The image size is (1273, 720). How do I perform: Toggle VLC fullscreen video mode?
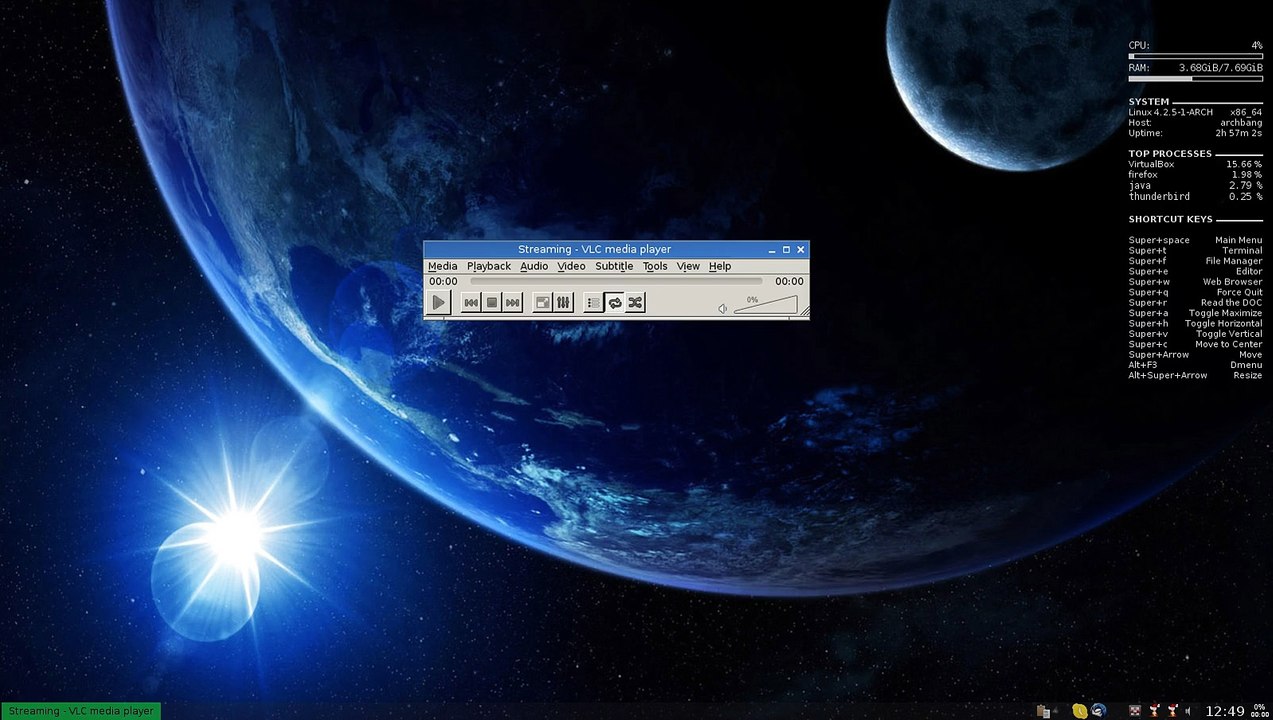pyautogui.click(x=542, y=302)
